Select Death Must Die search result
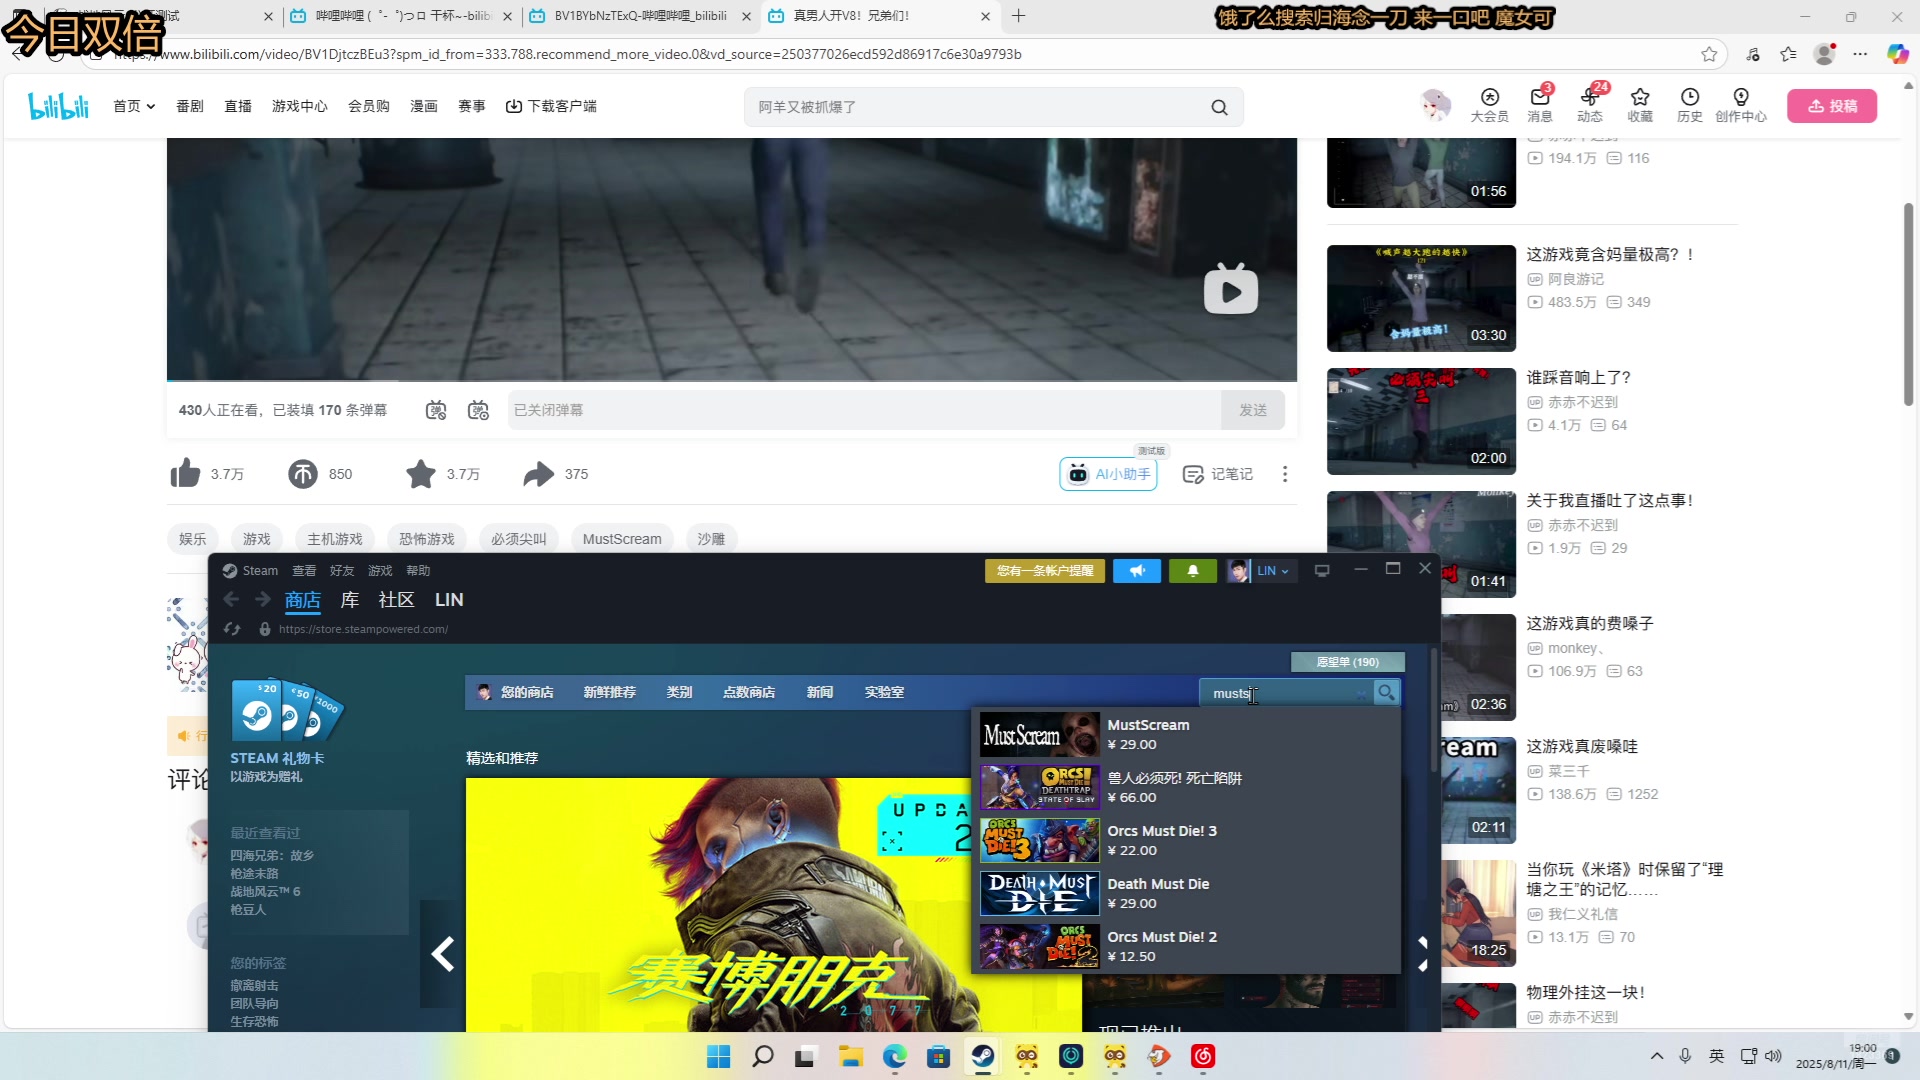The width and height of the screenshot is (1920, 1080). 1186,894
